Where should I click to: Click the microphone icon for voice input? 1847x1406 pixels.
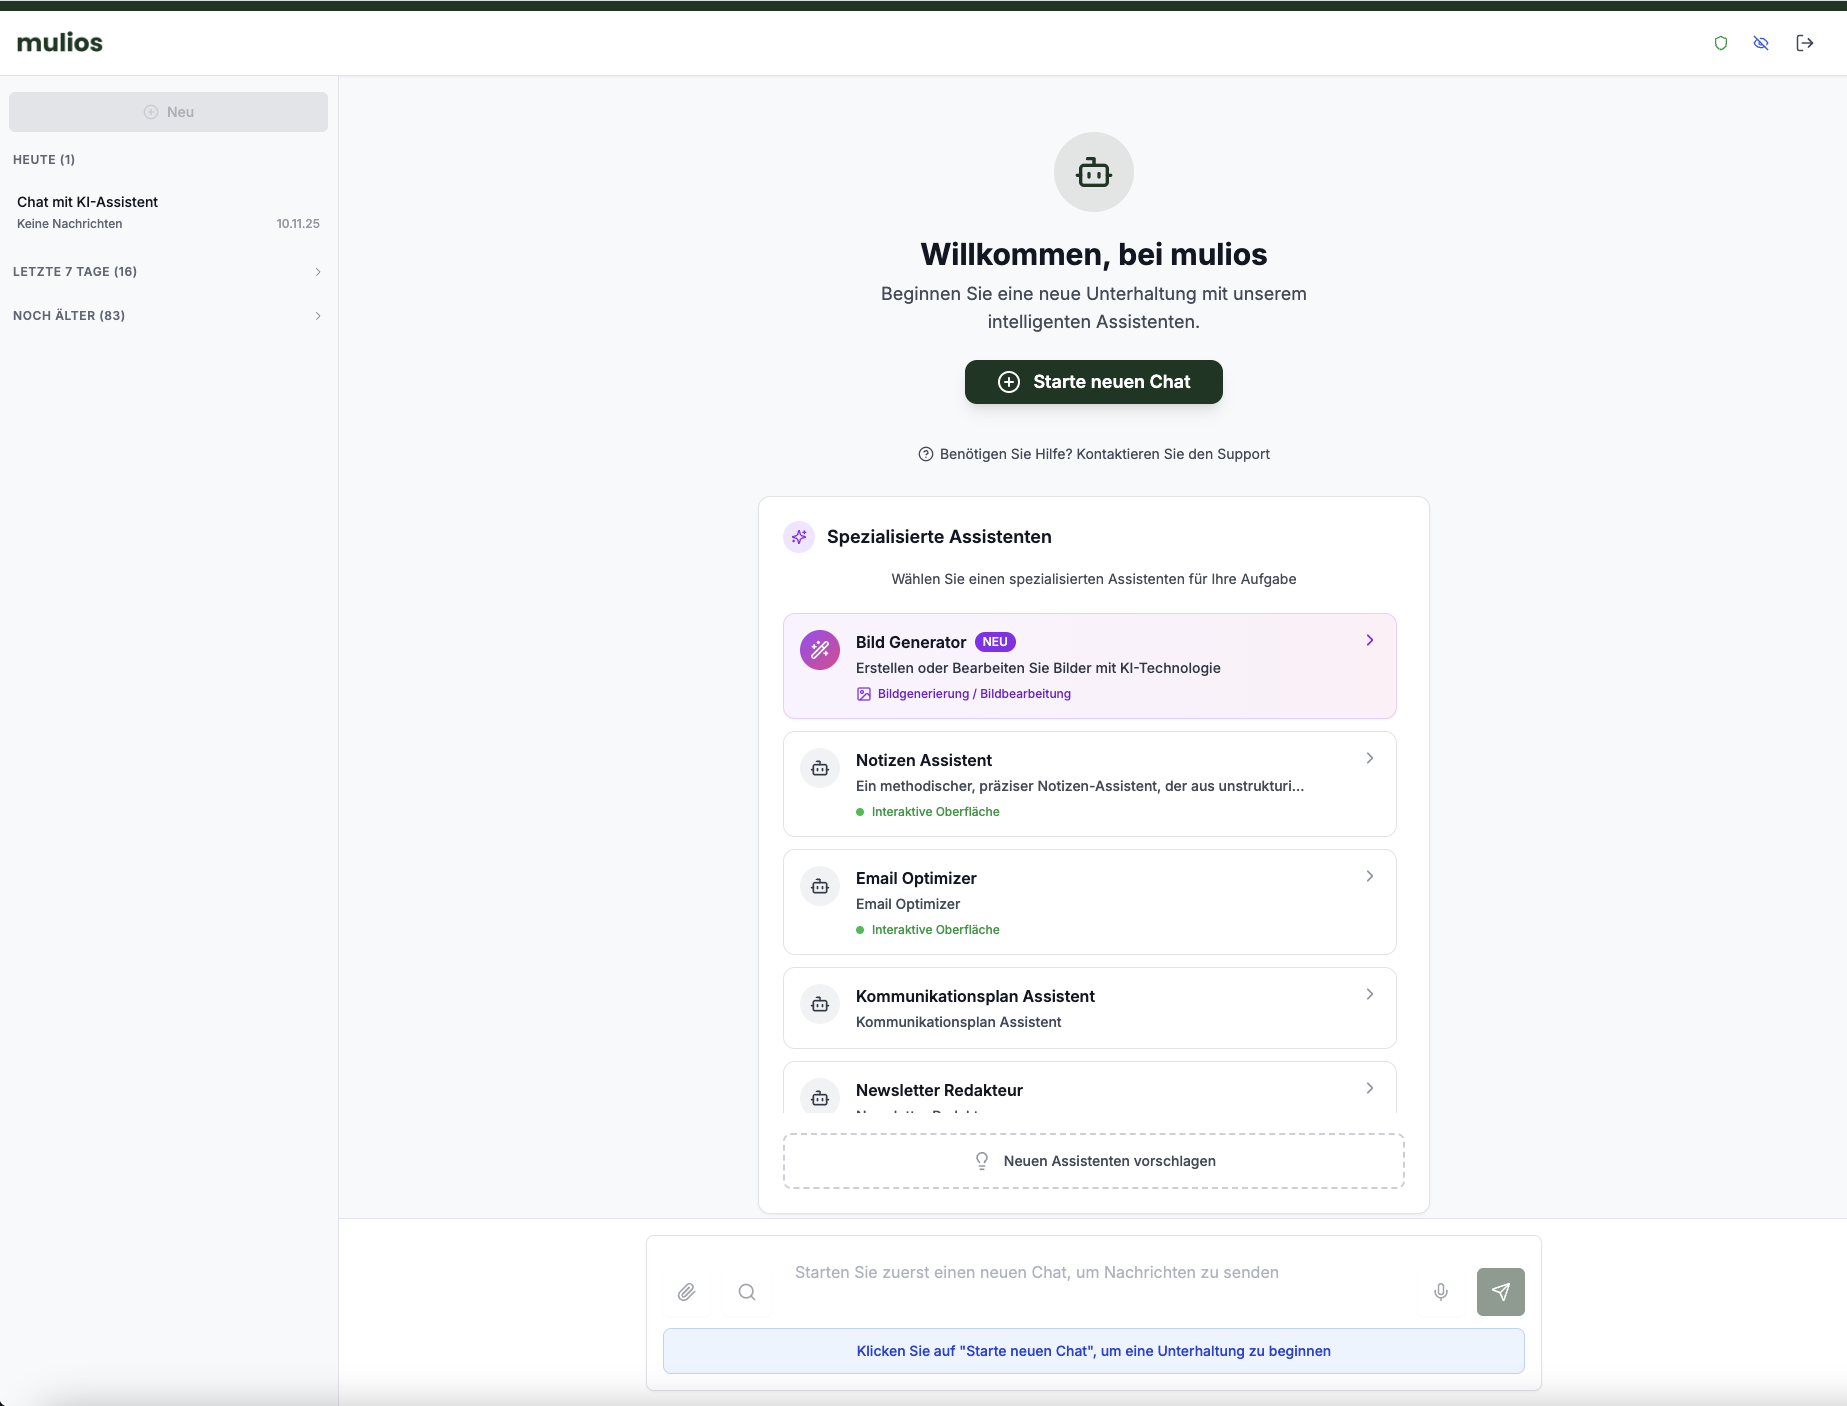coord(1441,1292)
